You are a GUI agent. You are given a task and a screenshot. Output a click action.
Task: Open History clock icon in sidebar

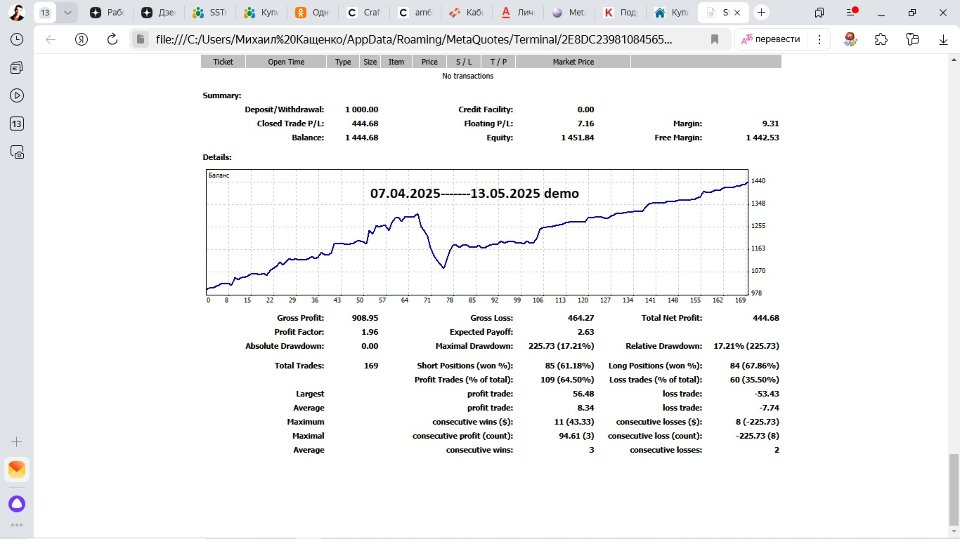pyautogui.click(x=17, y=39)
